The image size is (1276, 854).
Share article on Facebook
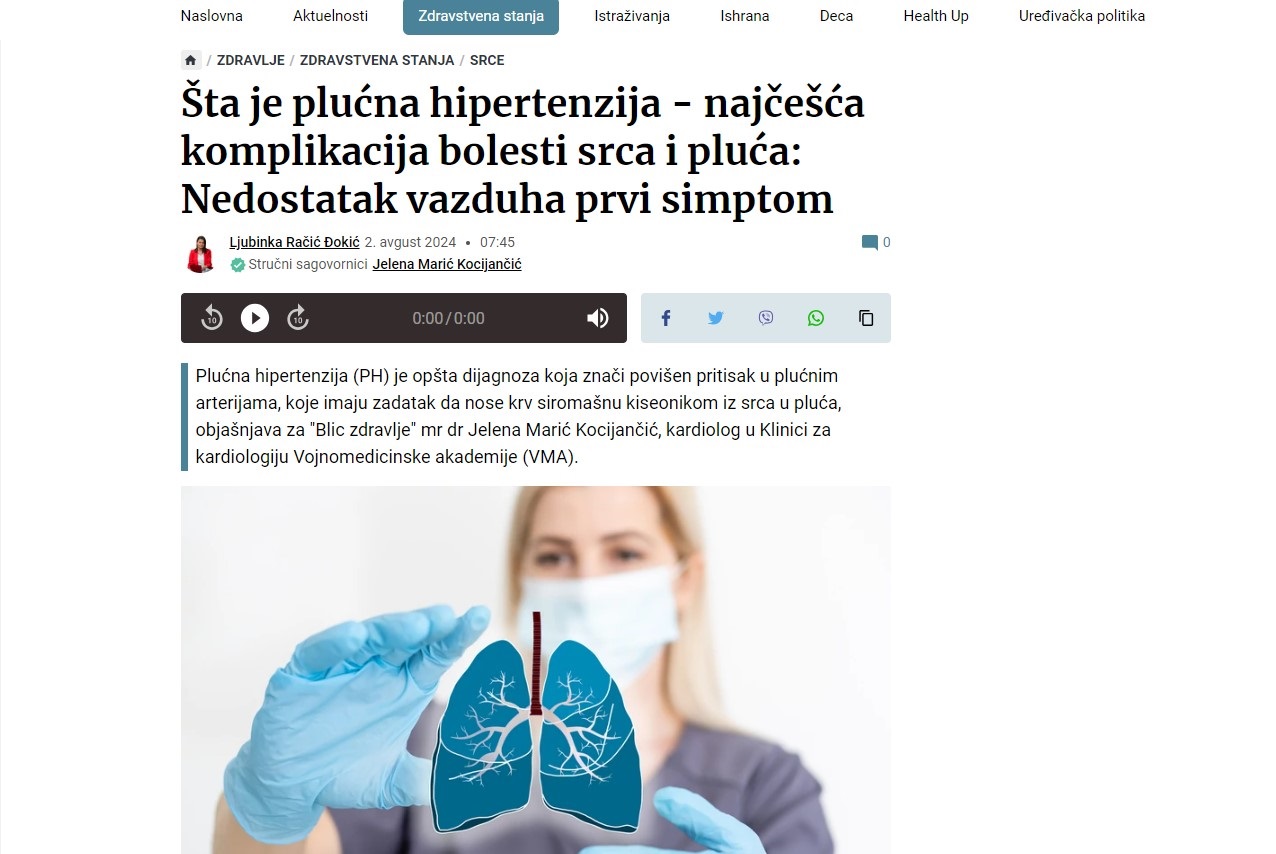666,318
